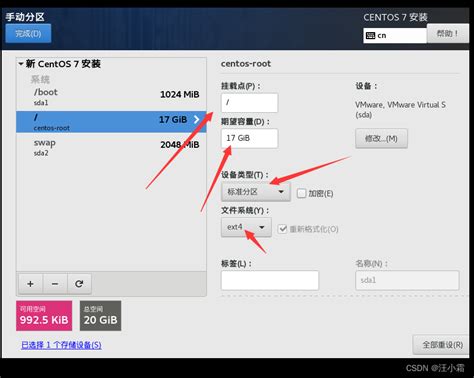Click the VMware Virtual S (sda) device text

click(400, 110)
